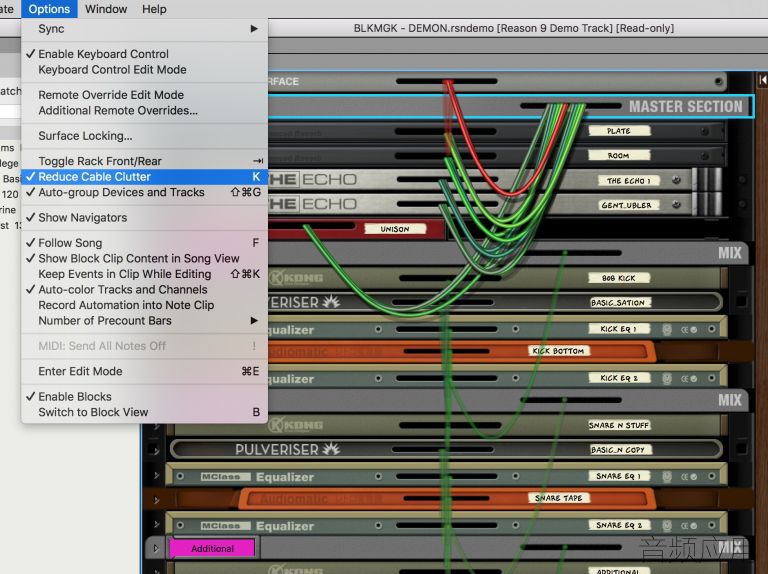Image resolution: width=768 pixels, height=574 pixels.
Task: Expand the Additional mix channel
Action: tap(156, 548)
